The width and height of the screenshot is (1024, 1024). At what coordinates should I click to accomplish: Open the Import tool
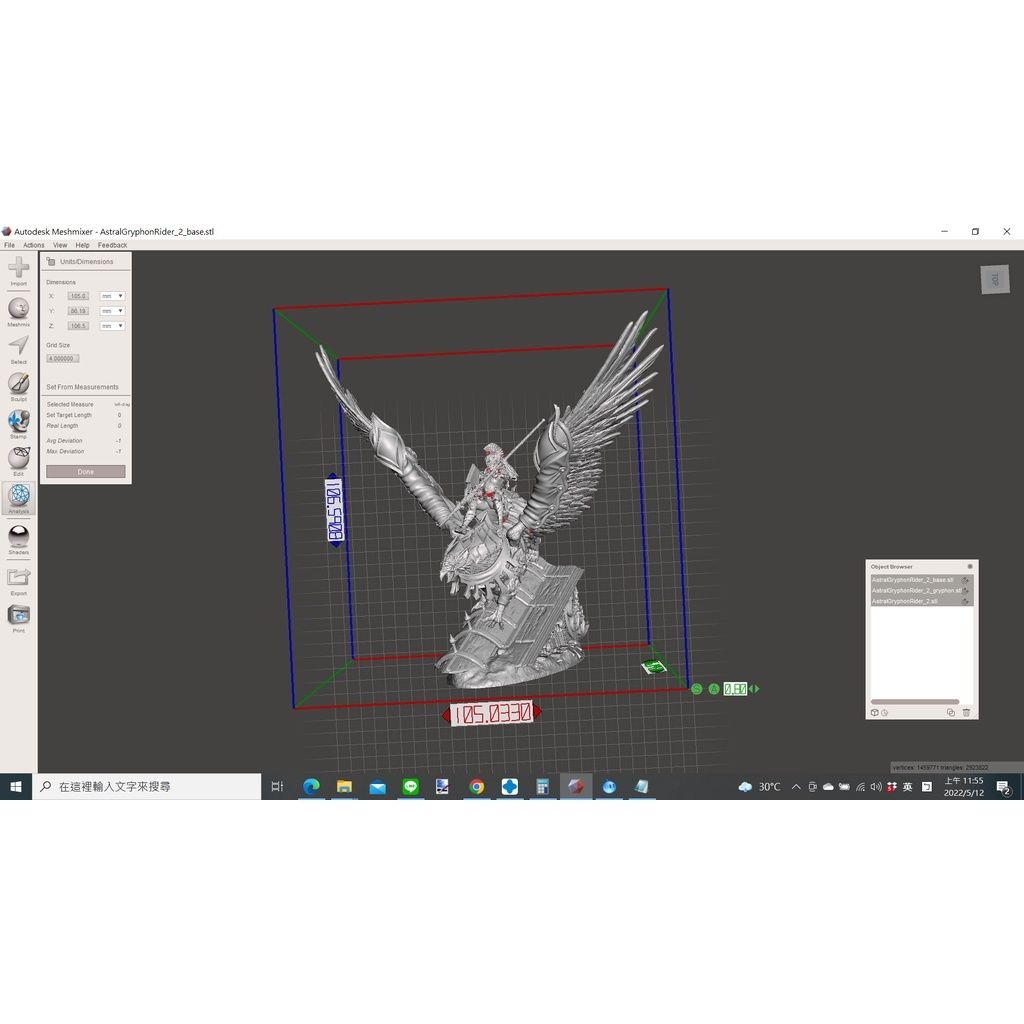click(x=18, y=268)
